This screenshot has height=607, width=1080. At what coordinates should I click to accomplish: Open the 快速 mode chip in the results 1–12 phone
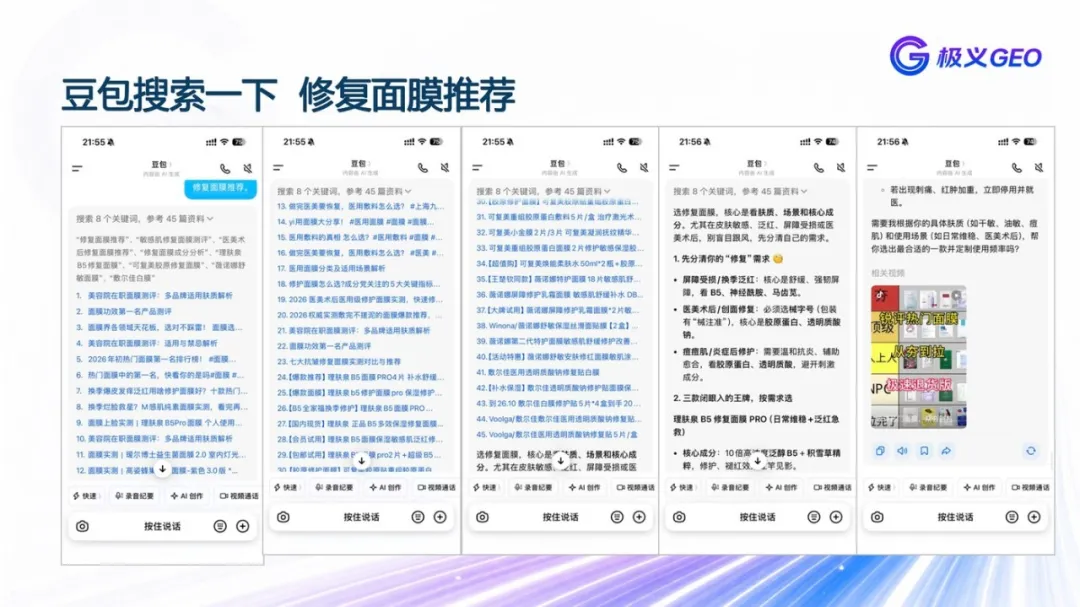pos(85,496)
